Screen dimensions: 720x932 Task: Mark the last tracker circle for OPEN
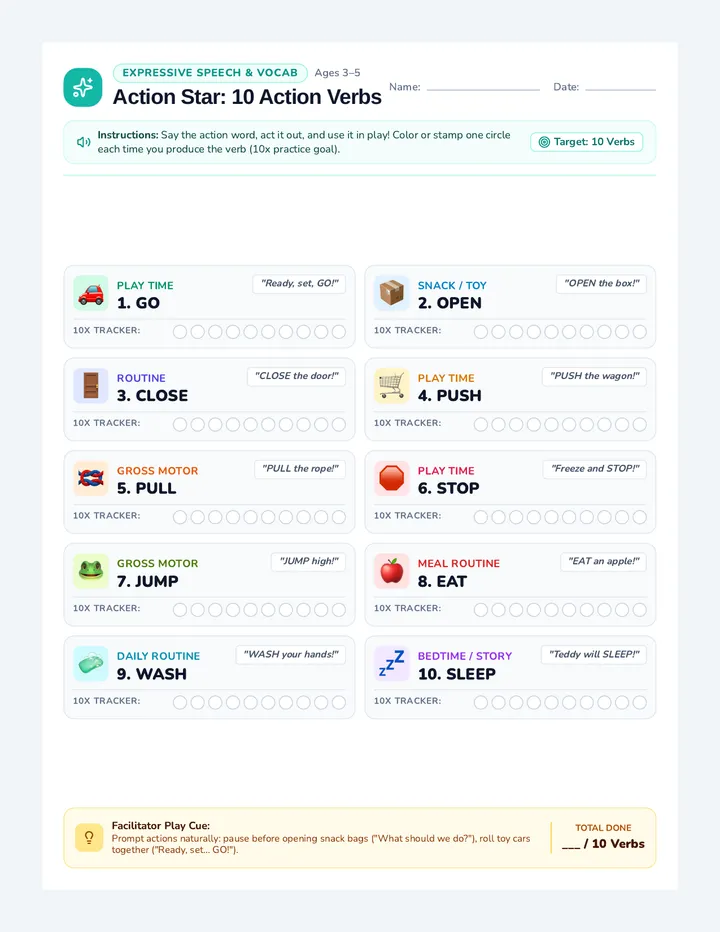pyautogui.click(x=639, y=332)
